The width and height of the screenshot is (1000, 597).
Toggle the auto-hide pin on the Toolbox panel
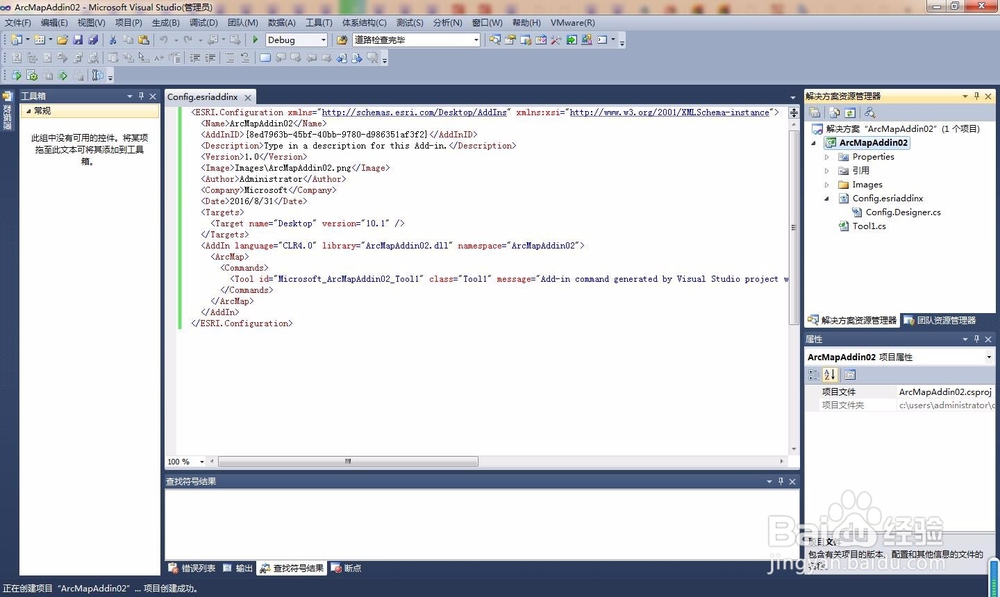coord(142,96)
